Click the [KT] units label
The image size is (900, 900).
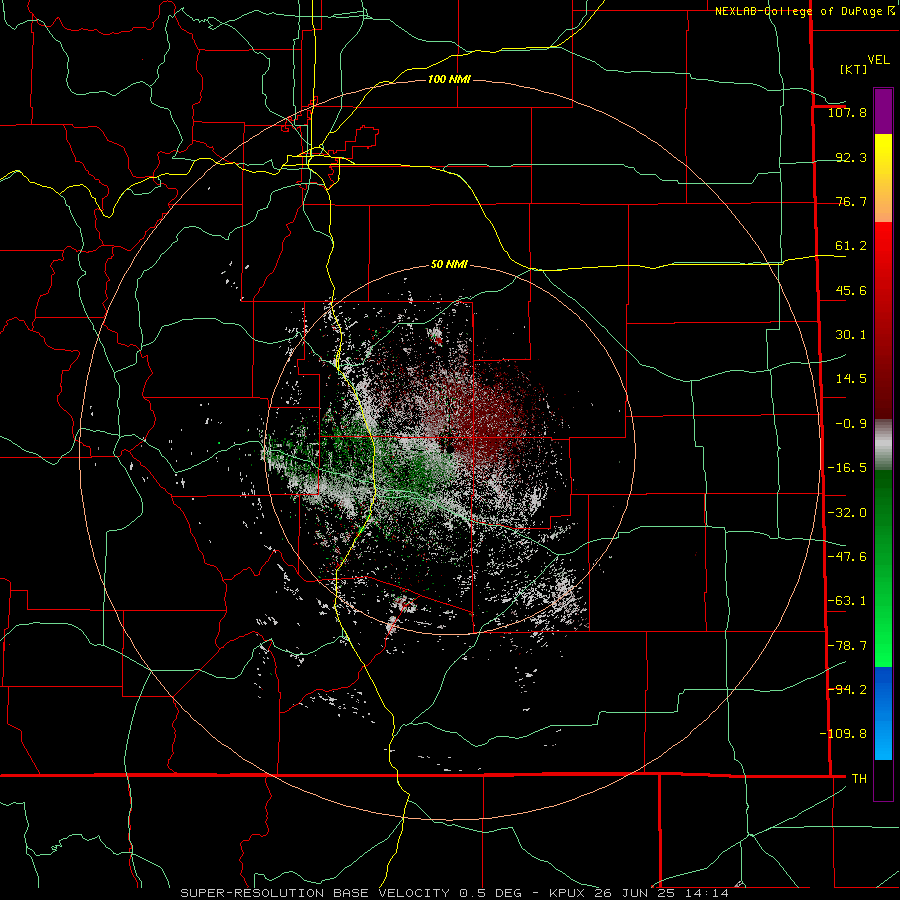click(x=854, y=69)
